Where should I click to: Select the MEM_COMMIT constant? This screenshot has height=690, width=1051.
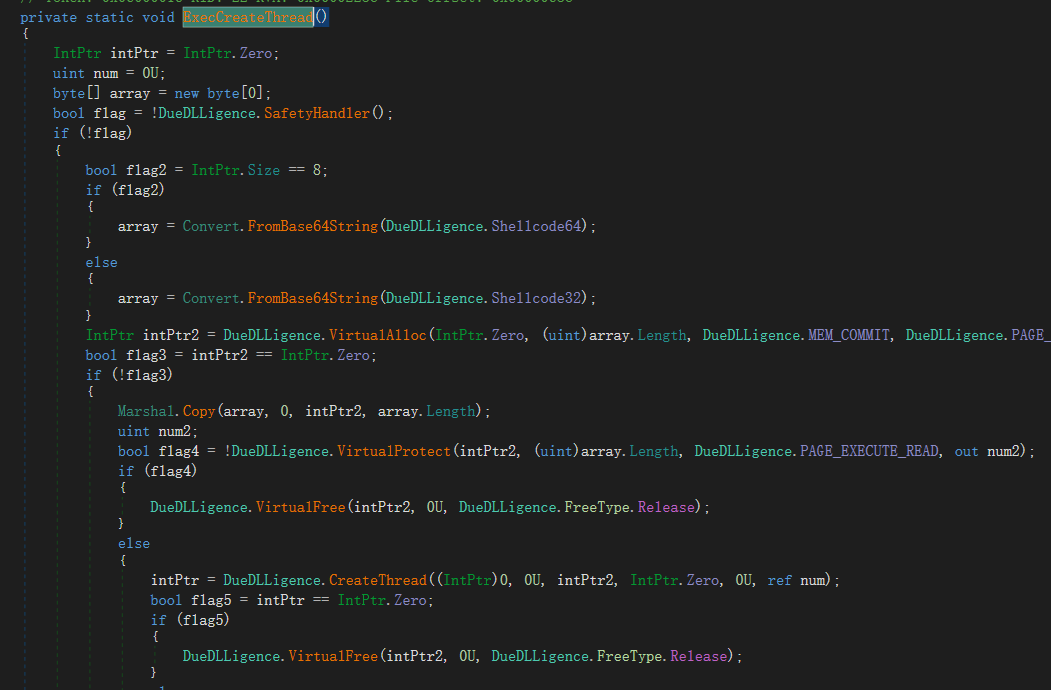tap(849, 335)
